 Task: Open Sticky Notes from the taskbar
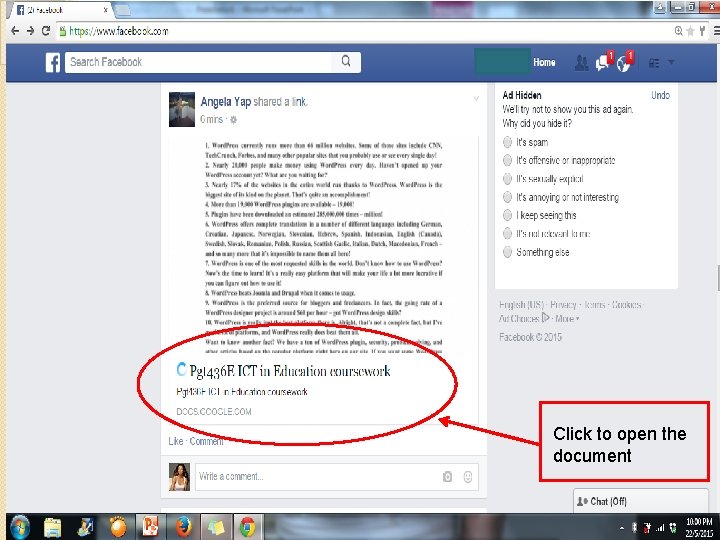[x=215, y=527]
